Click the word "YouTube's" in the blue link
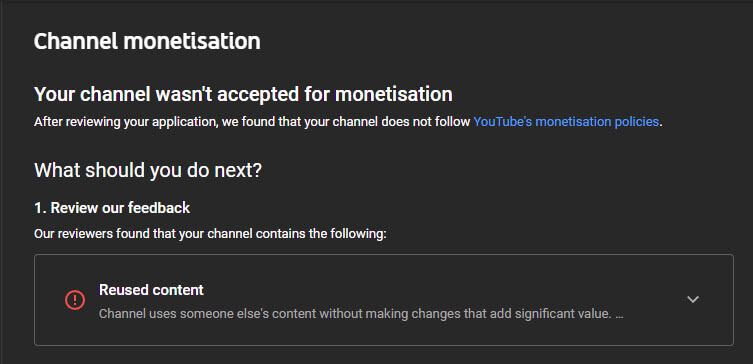Viewport: 753px width, 364px height. point(502,122)
